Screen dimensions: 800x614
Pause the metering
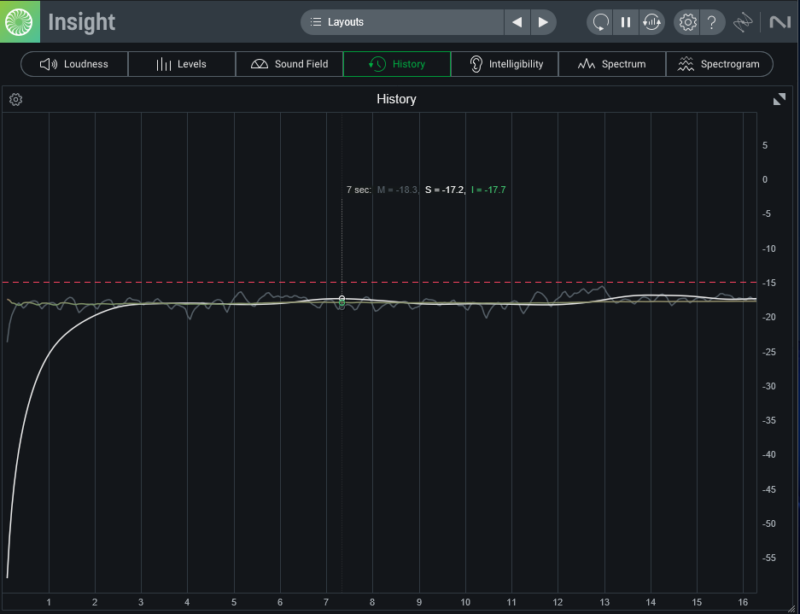click(x=626, y=22)
